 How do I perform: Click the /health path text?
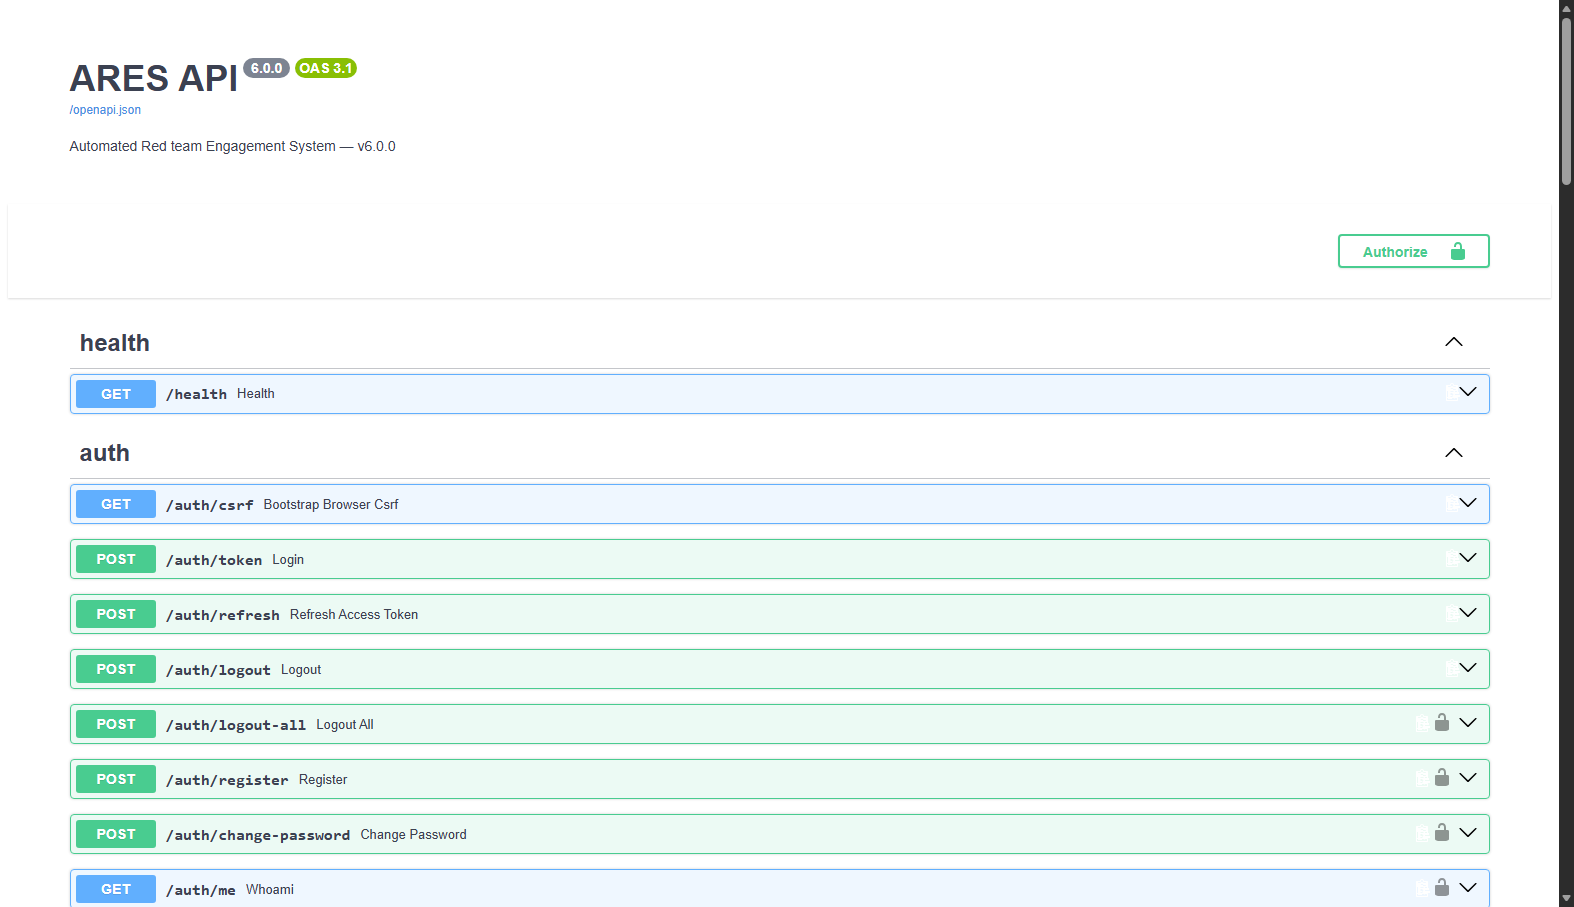pyautogui.click(x=196, y=394)
